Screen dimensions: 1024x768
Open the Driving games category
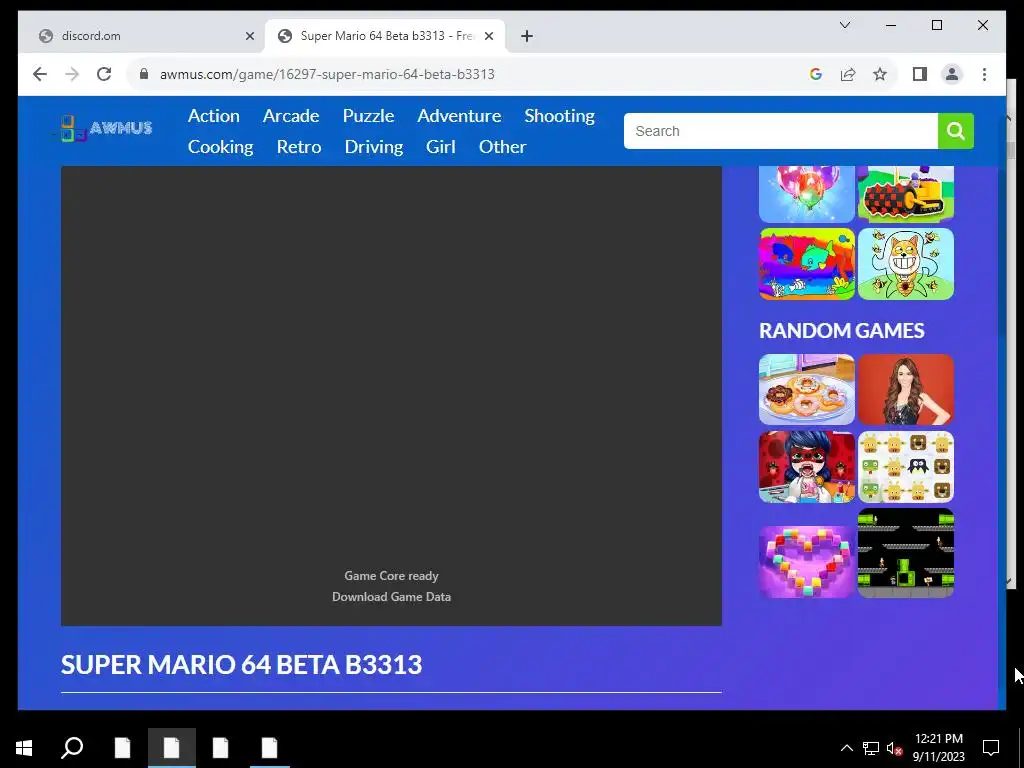coord(374,147)
